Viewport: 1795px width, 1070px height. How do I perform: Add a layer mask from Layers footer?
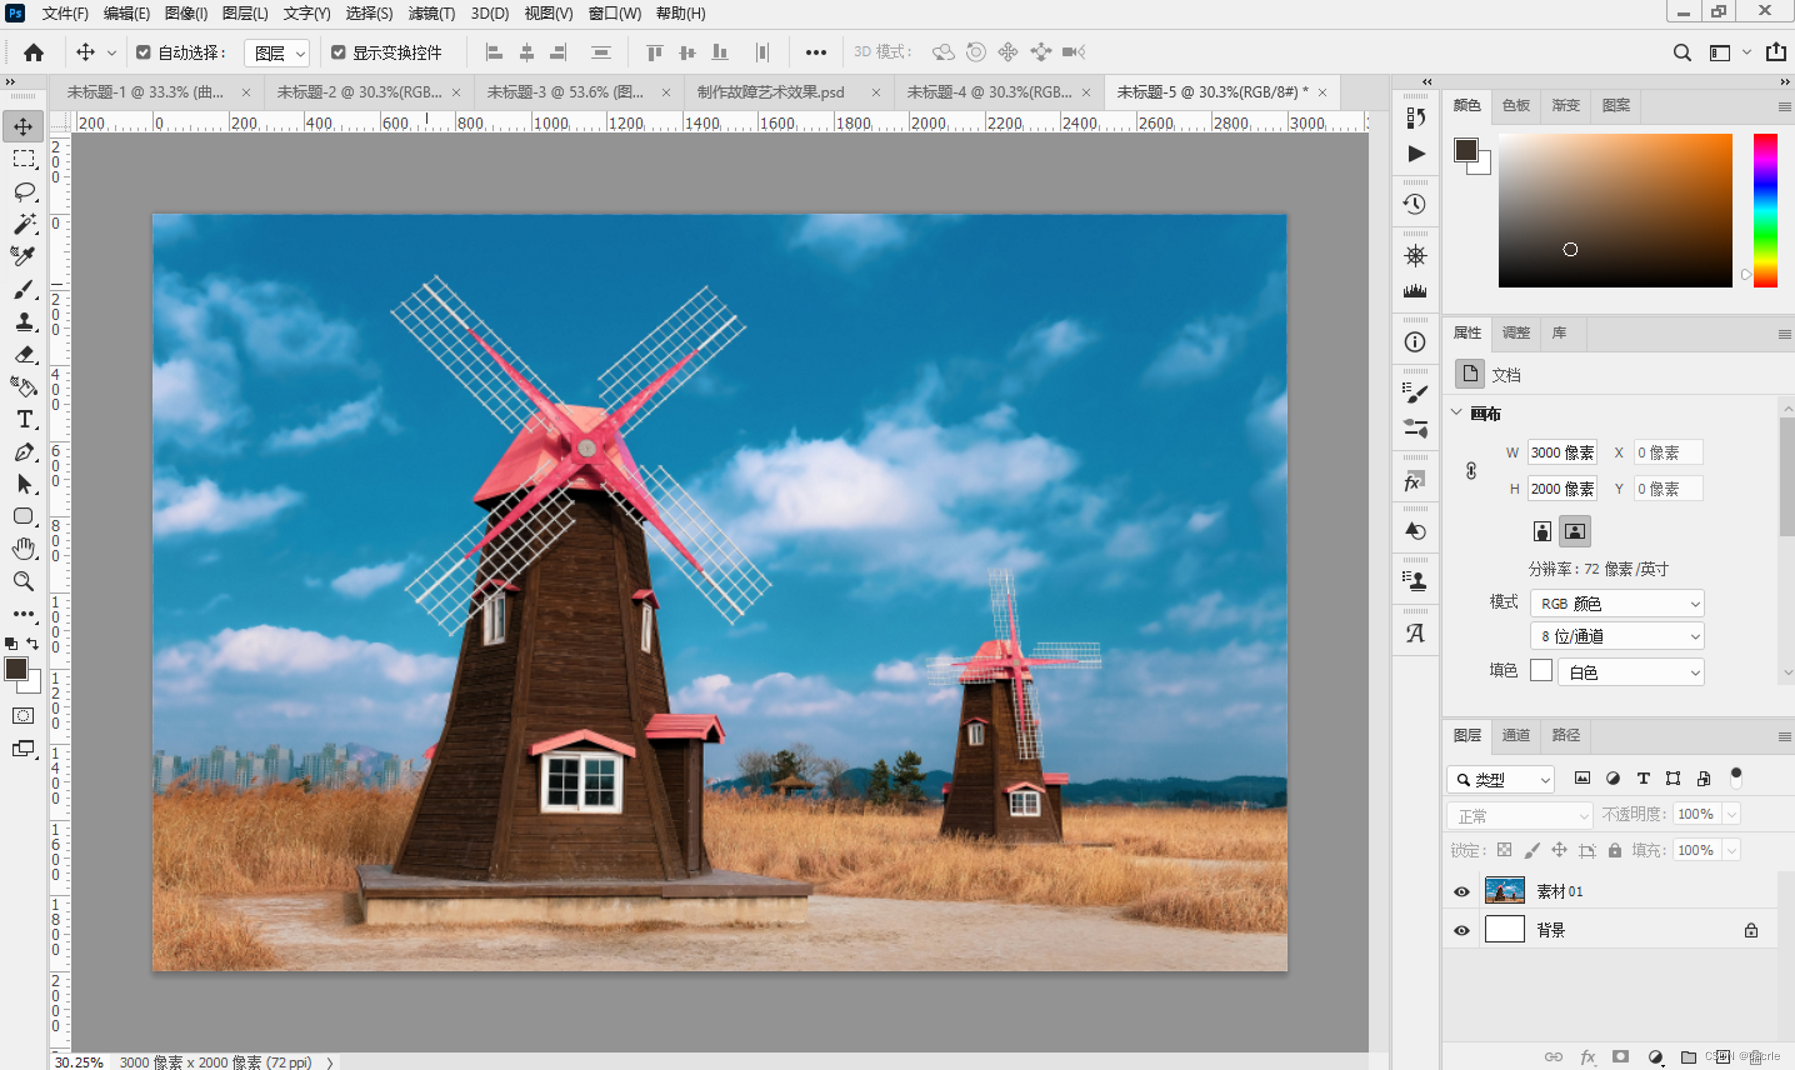point(1620,1056)
